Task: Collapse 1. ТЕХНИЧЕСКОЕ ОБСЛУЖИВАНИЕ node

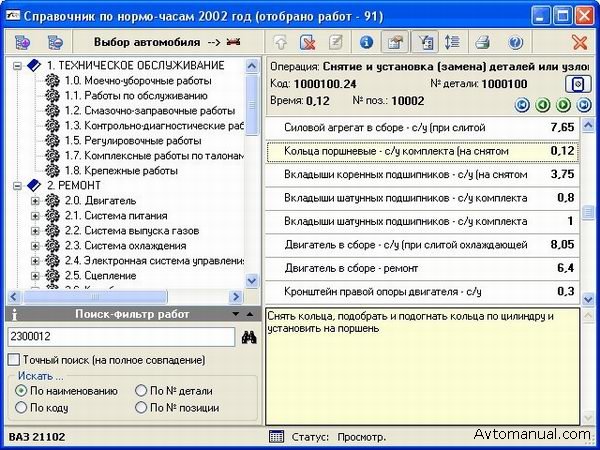Action: [x=17, y=66]
